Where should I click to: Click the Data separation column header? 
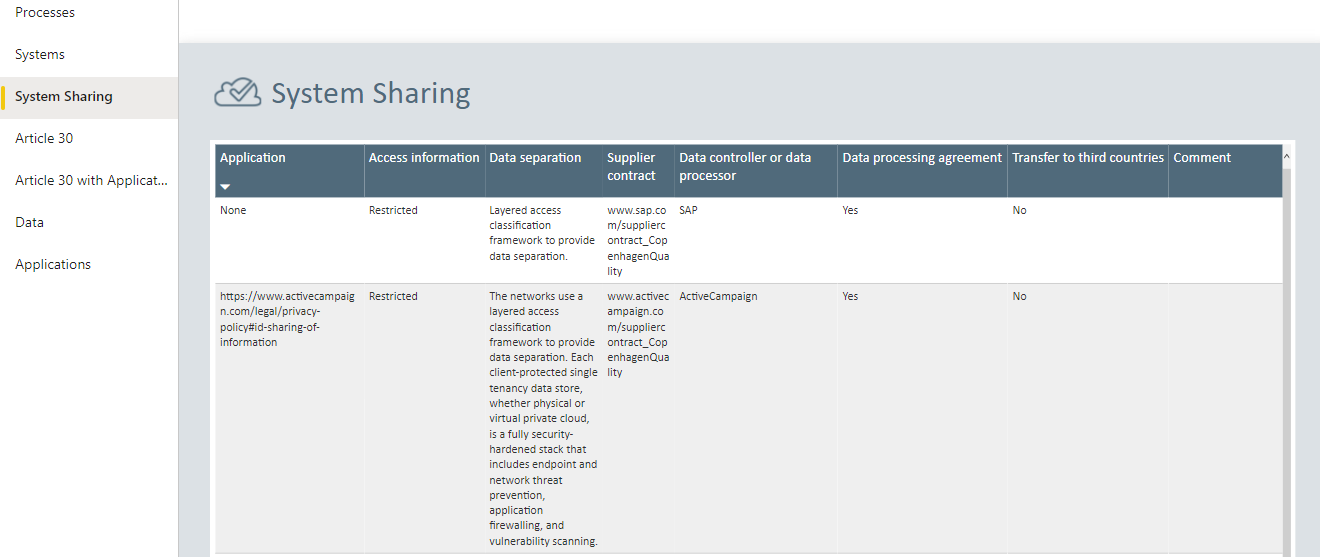[535, 158]
